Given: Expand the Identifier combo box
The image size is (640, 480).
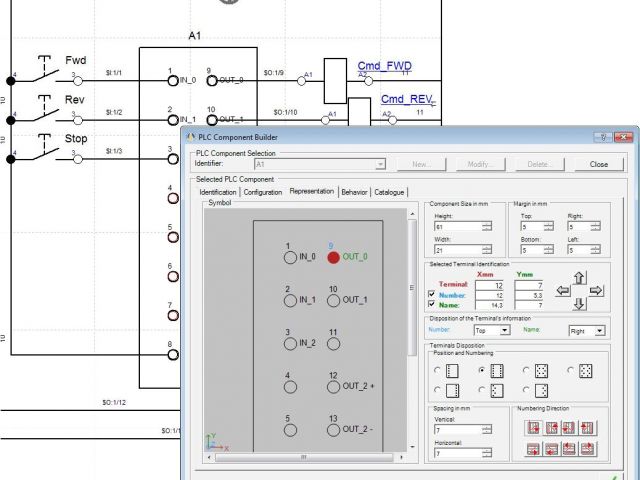Looking at the screenshot, I should tap(380, 163).
